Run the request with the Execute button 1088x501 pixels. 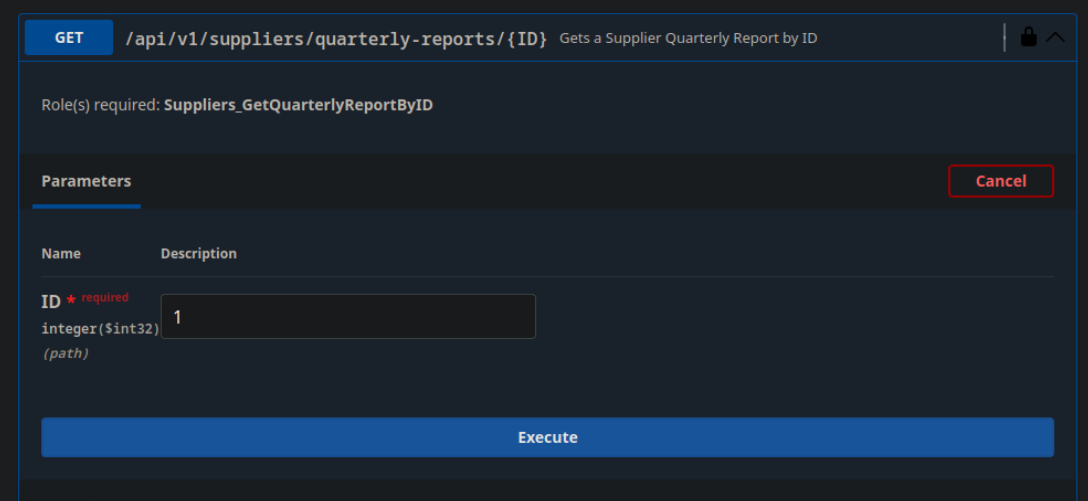(547, 437)
